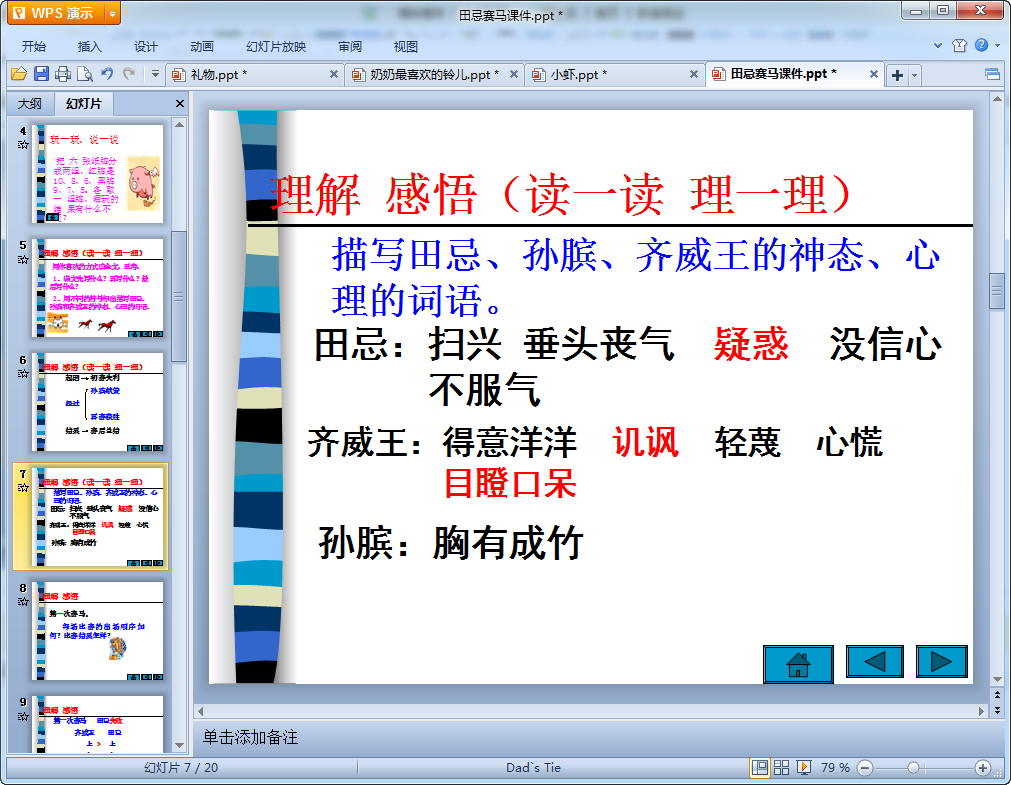Expand new document dropdown arrow beside plus

pyautogui.click(x=914, y=75)
